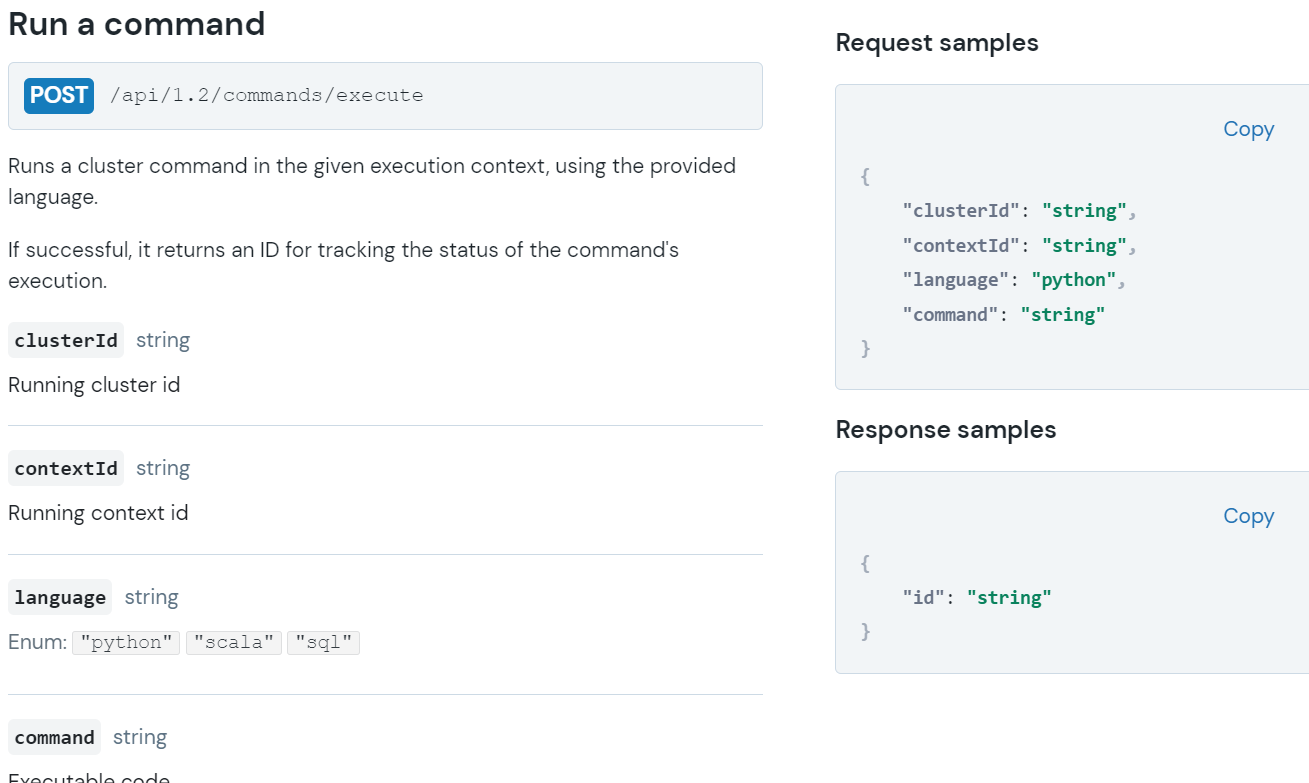Click the Request samples heading
The image size is (1309, 783).
(937, 43)
